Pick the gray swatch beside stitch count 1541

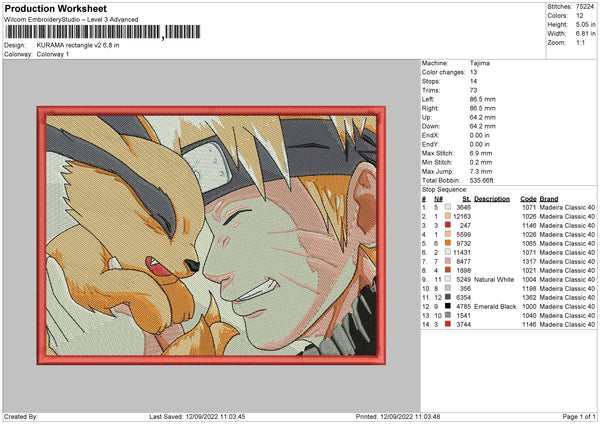(x=448, y=315)
